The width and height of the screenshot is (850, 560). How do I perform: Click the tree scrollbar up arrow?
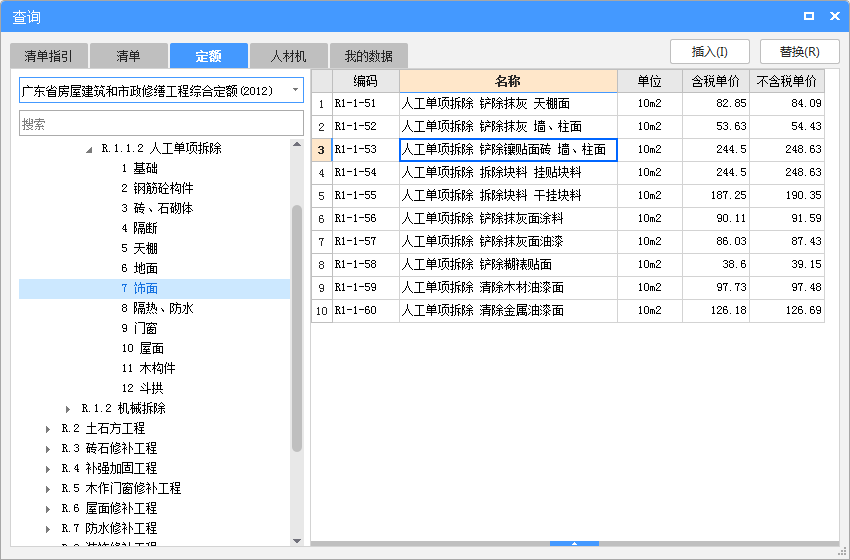click(297, 144)
